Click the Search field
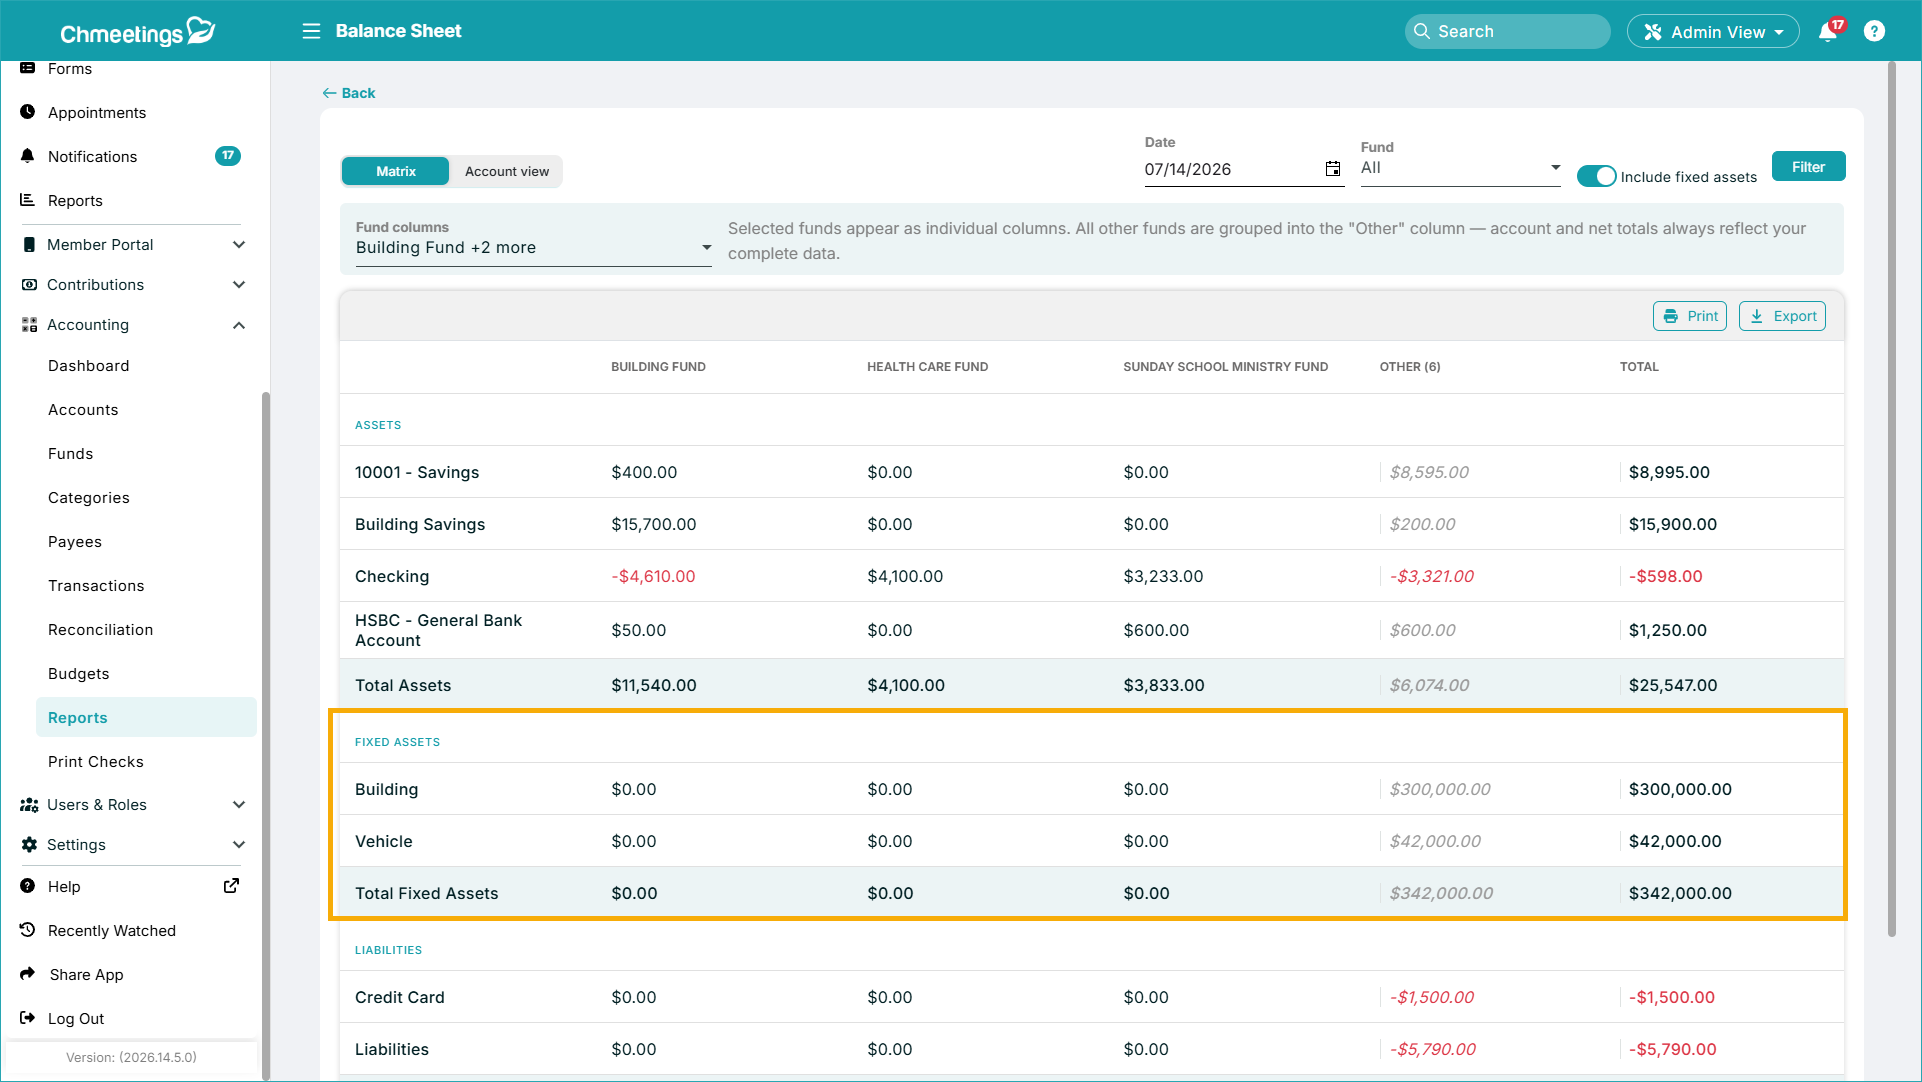1922x1082 pixels. 1507,32
